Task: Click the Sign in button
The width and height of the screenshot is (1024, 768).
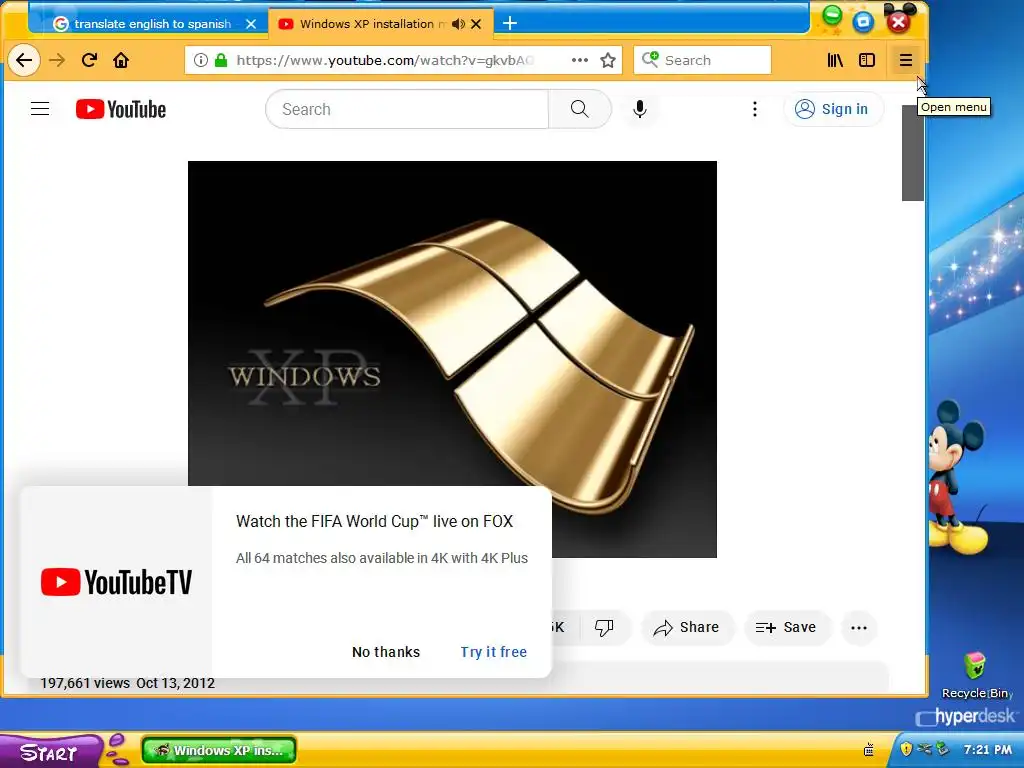Action: coord(833,109)
